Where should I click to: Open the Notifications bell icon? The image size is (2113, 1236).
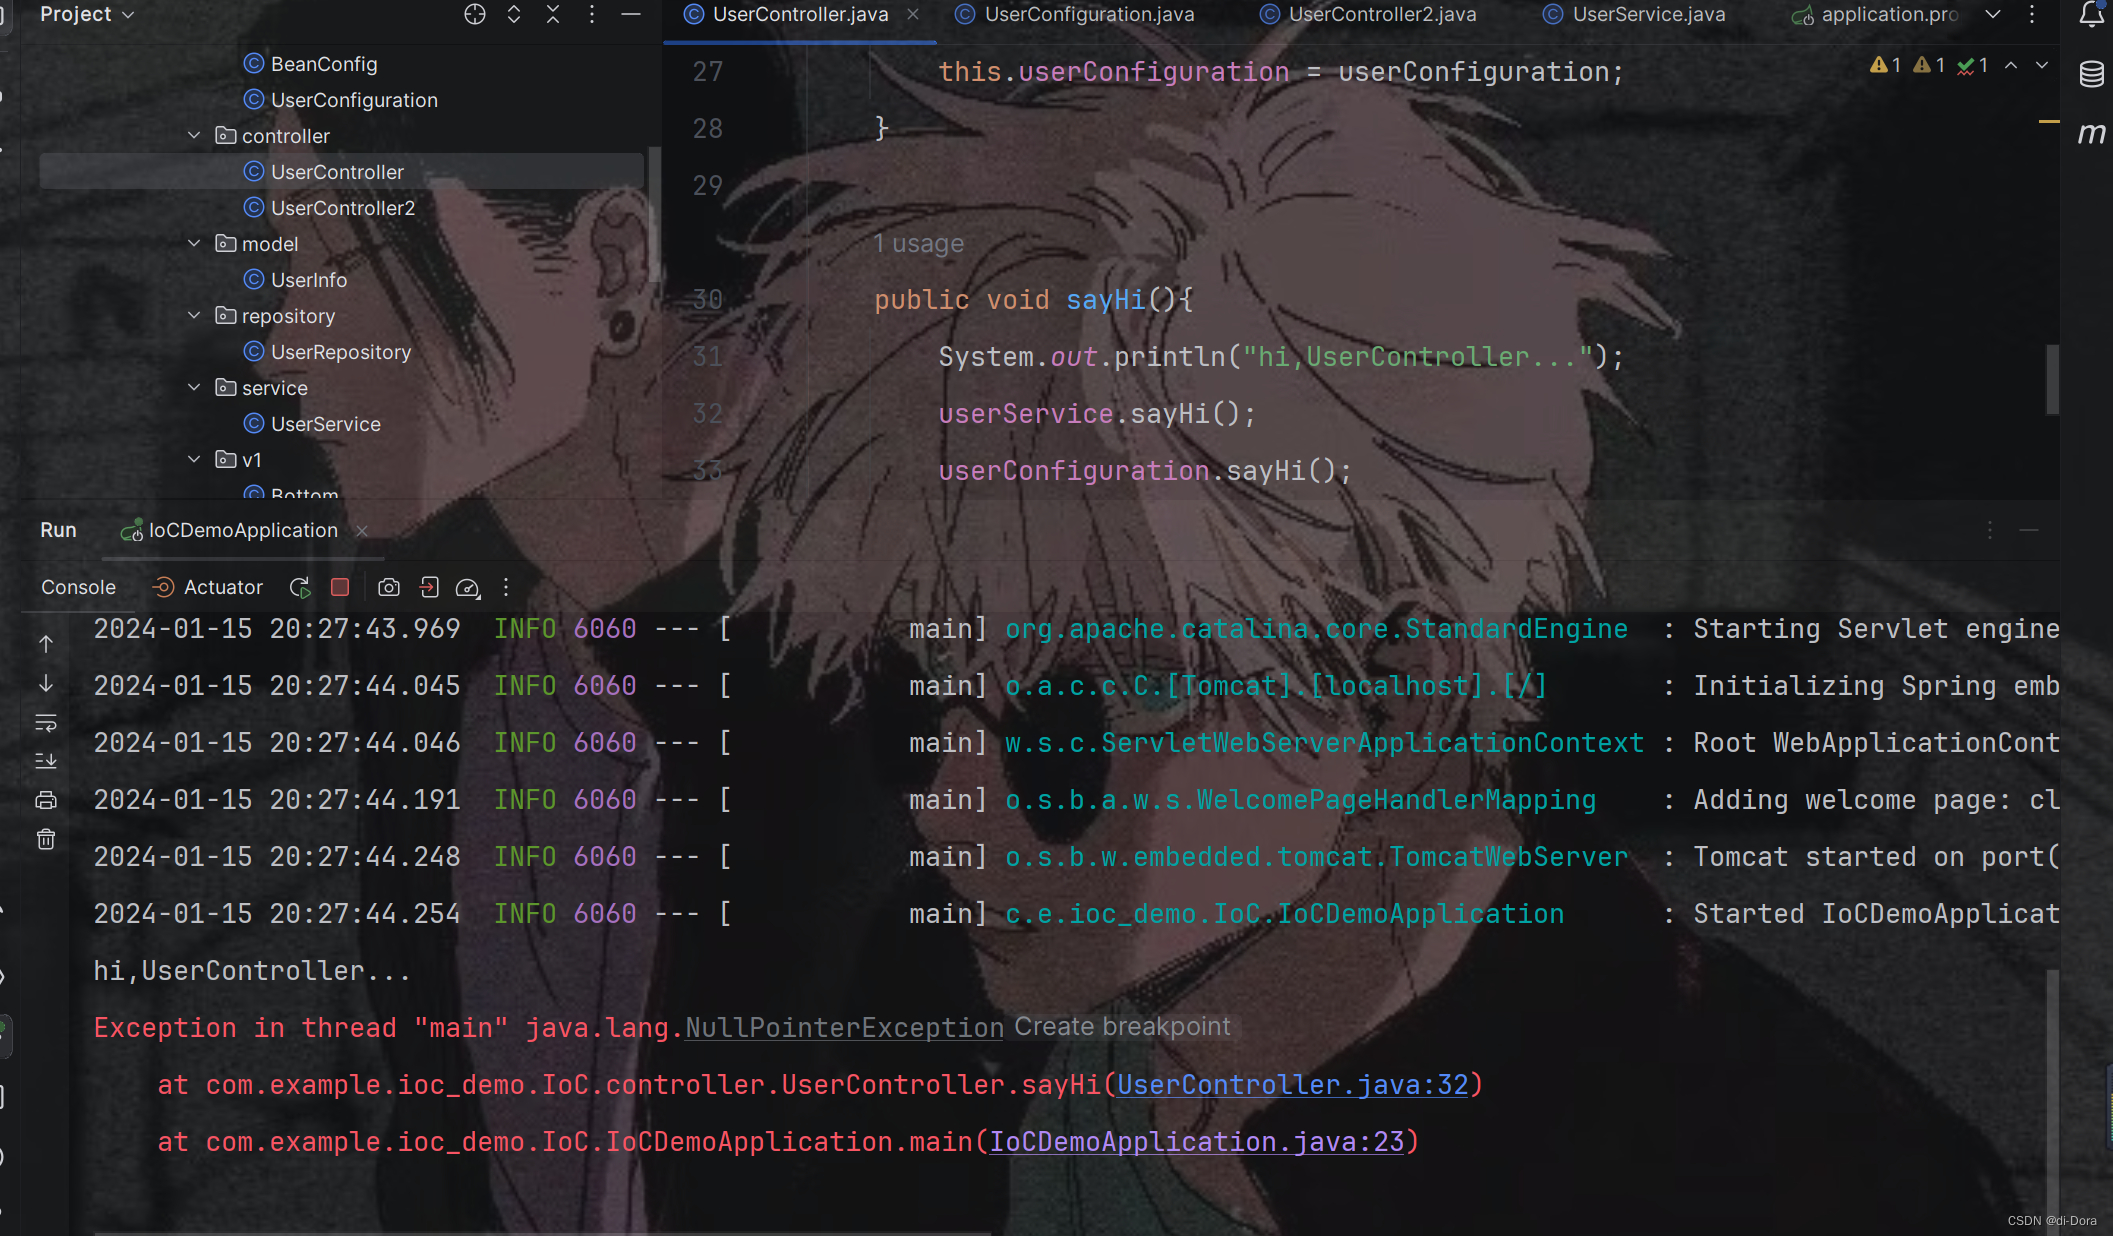(x=2091, y=14)
